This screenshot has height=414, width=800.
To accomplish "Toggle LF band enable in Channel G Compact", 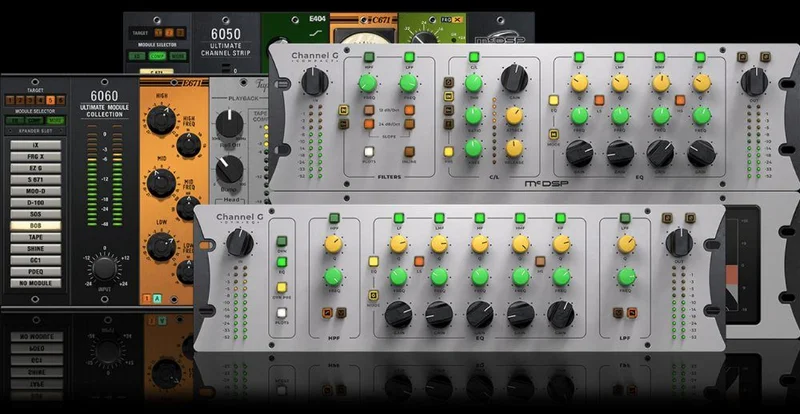I will click(579, 57).
